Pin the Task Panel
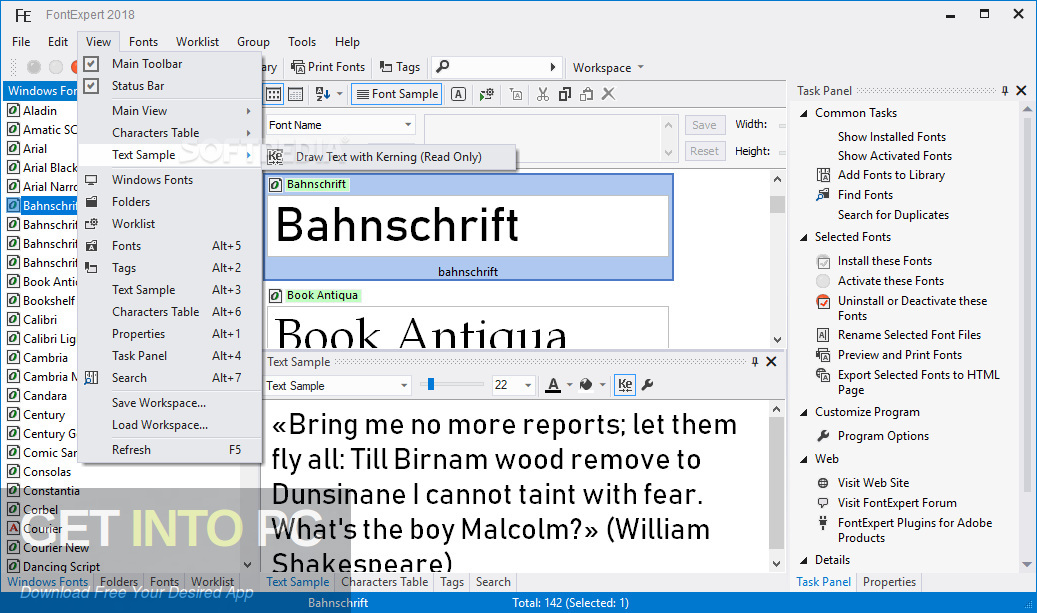The width and height of the screenshot is (1037, 613). click(x=1005, y=91)
